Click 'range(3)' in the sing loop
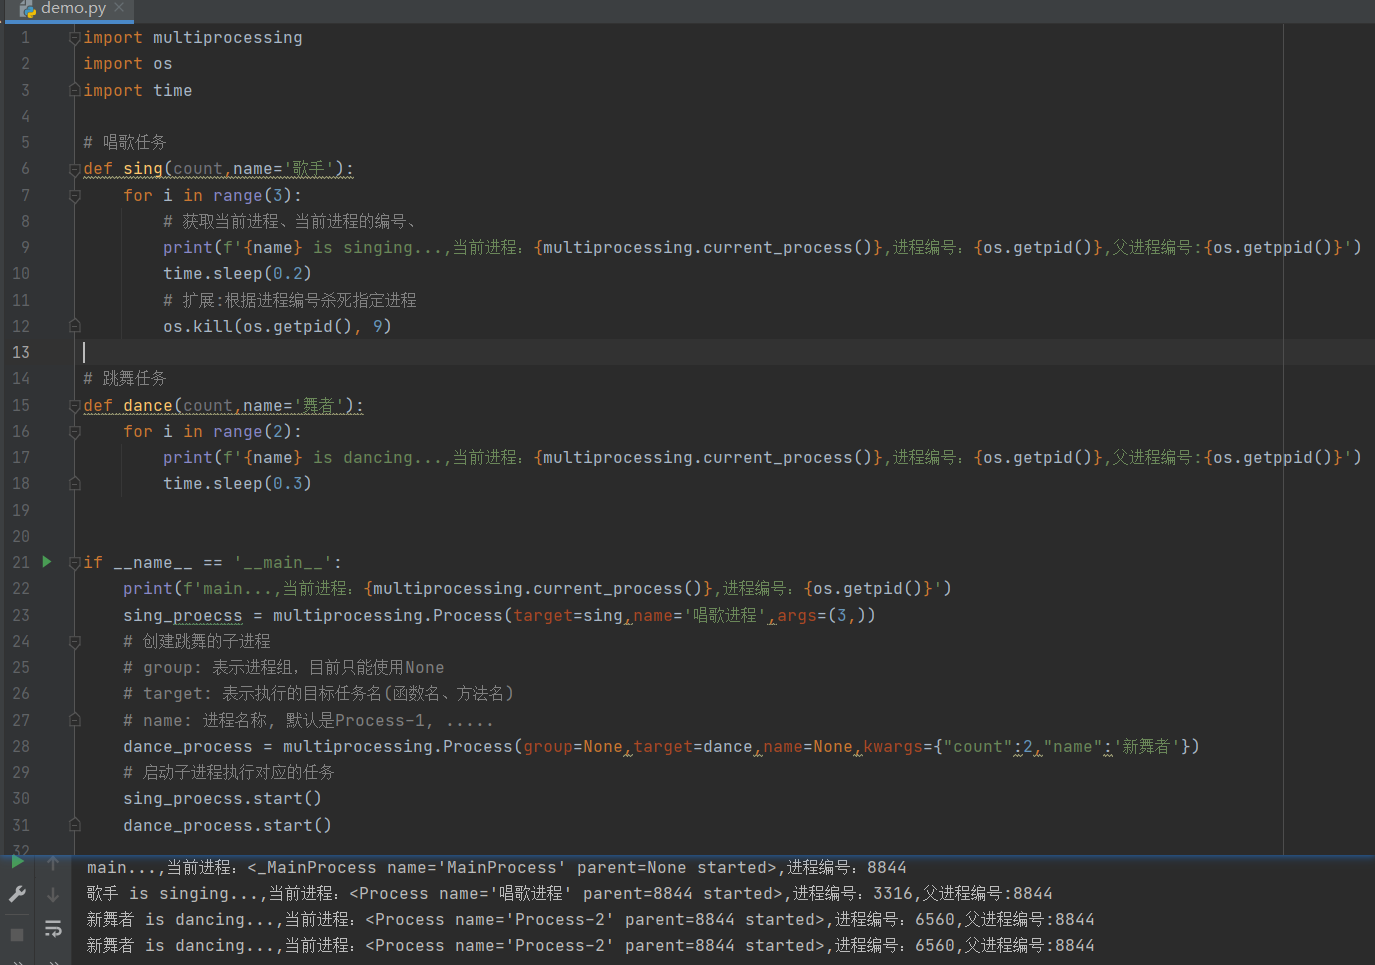1375x965 pixels. 252,195
